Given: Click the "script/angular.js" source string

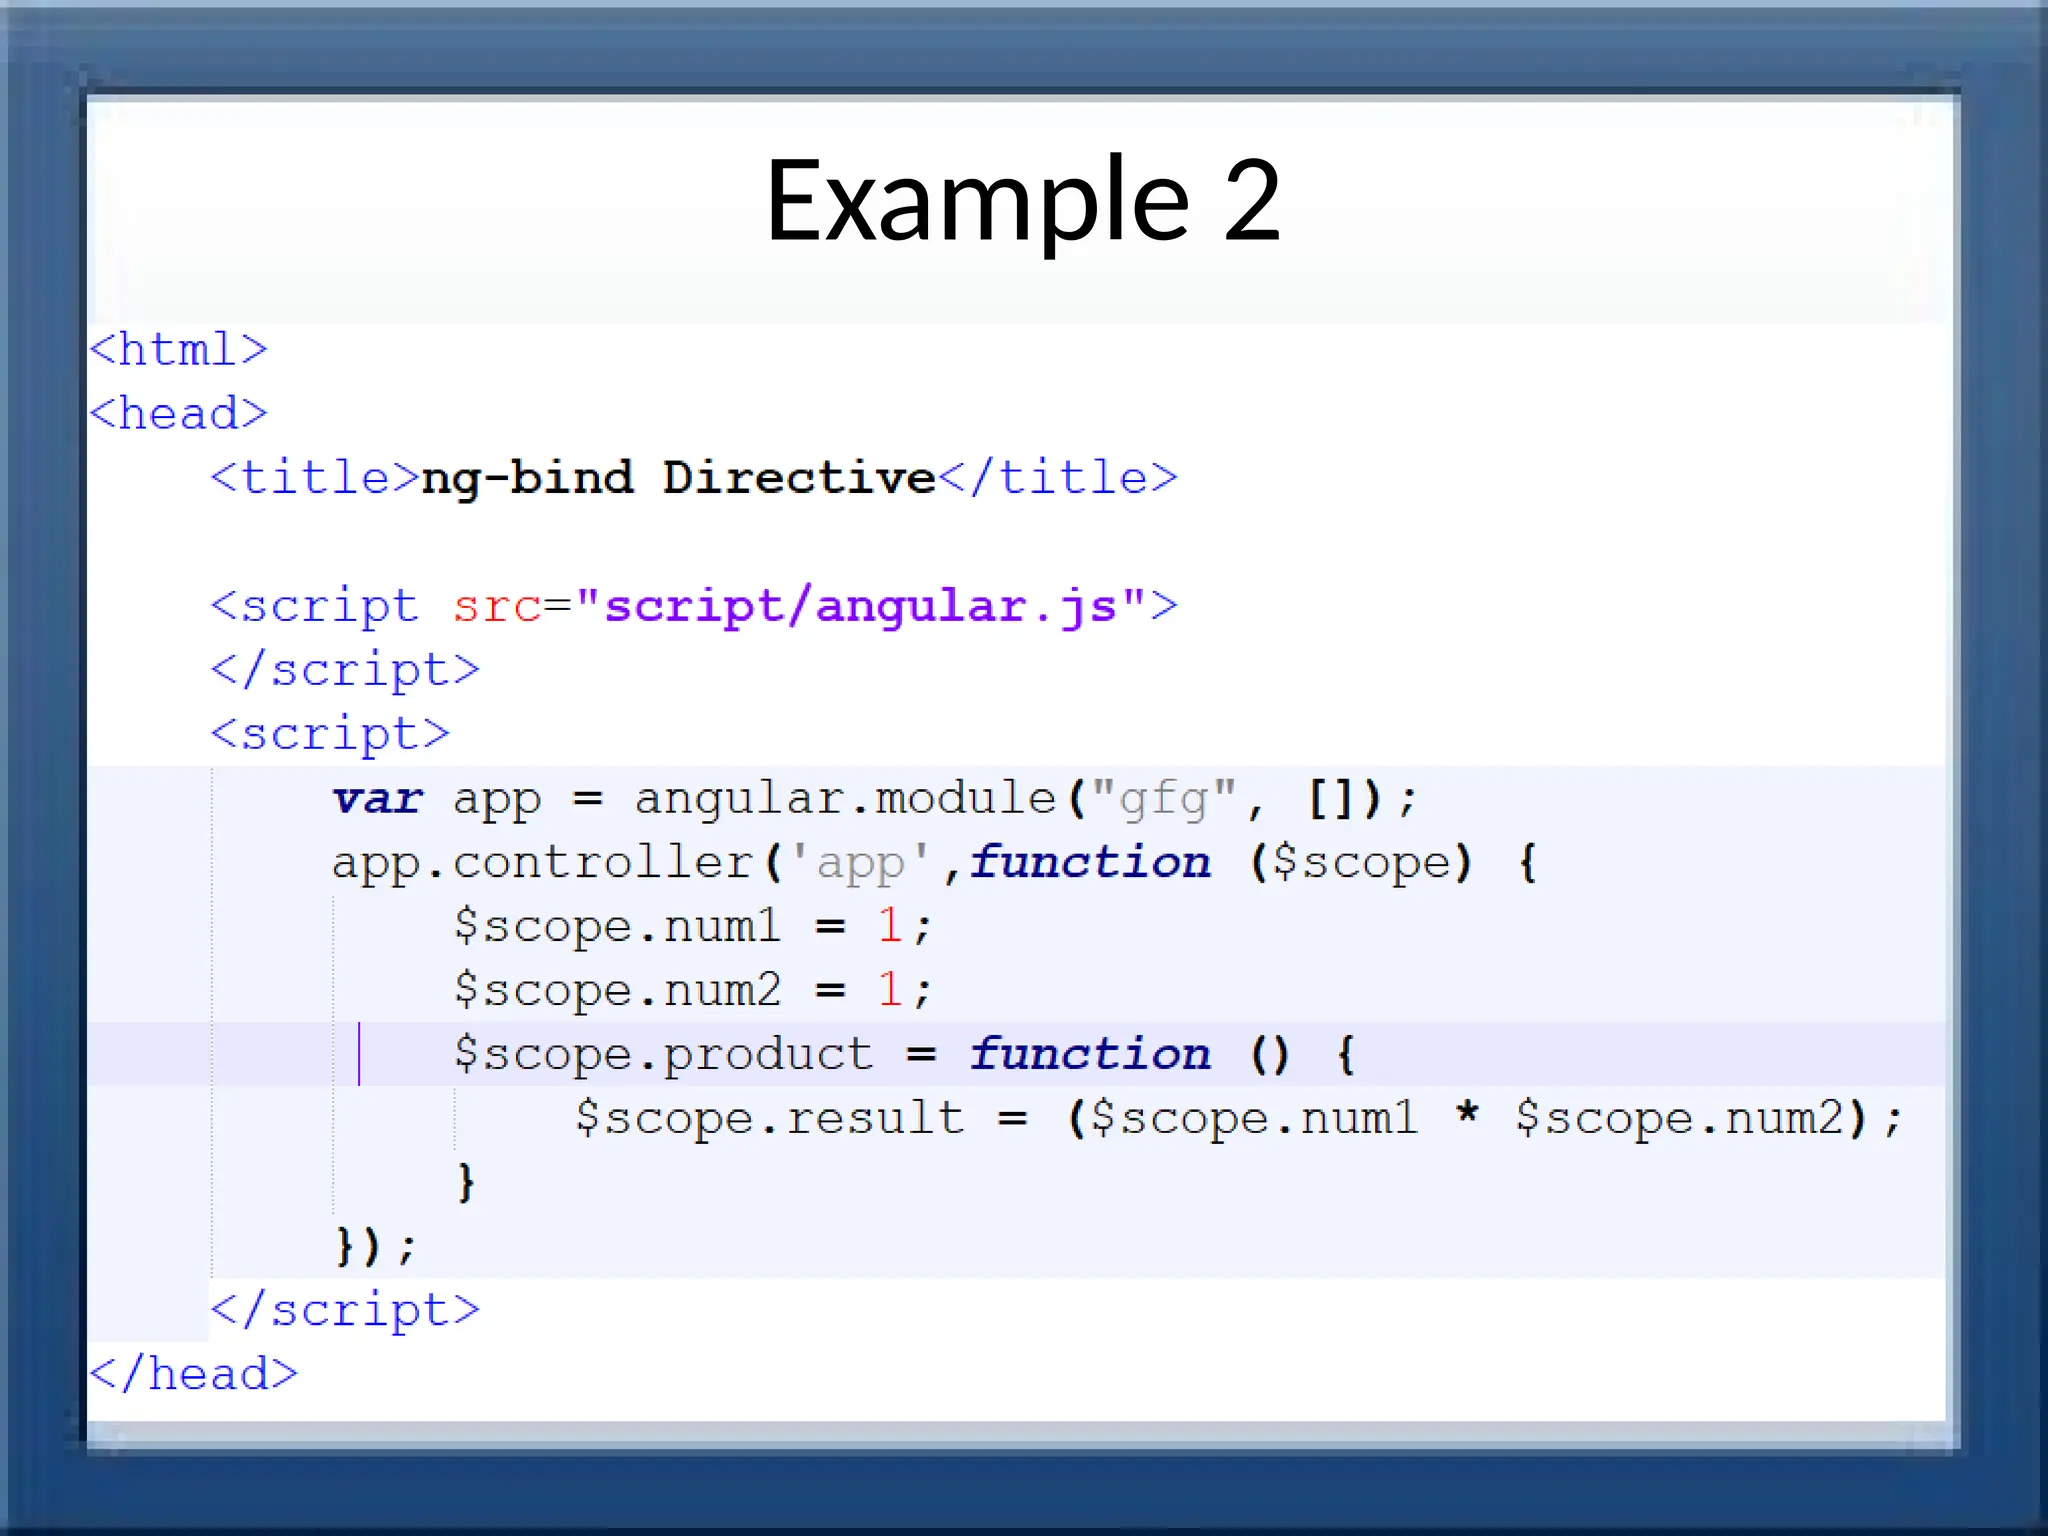Looking at the screenshot, I should [861, 606].
